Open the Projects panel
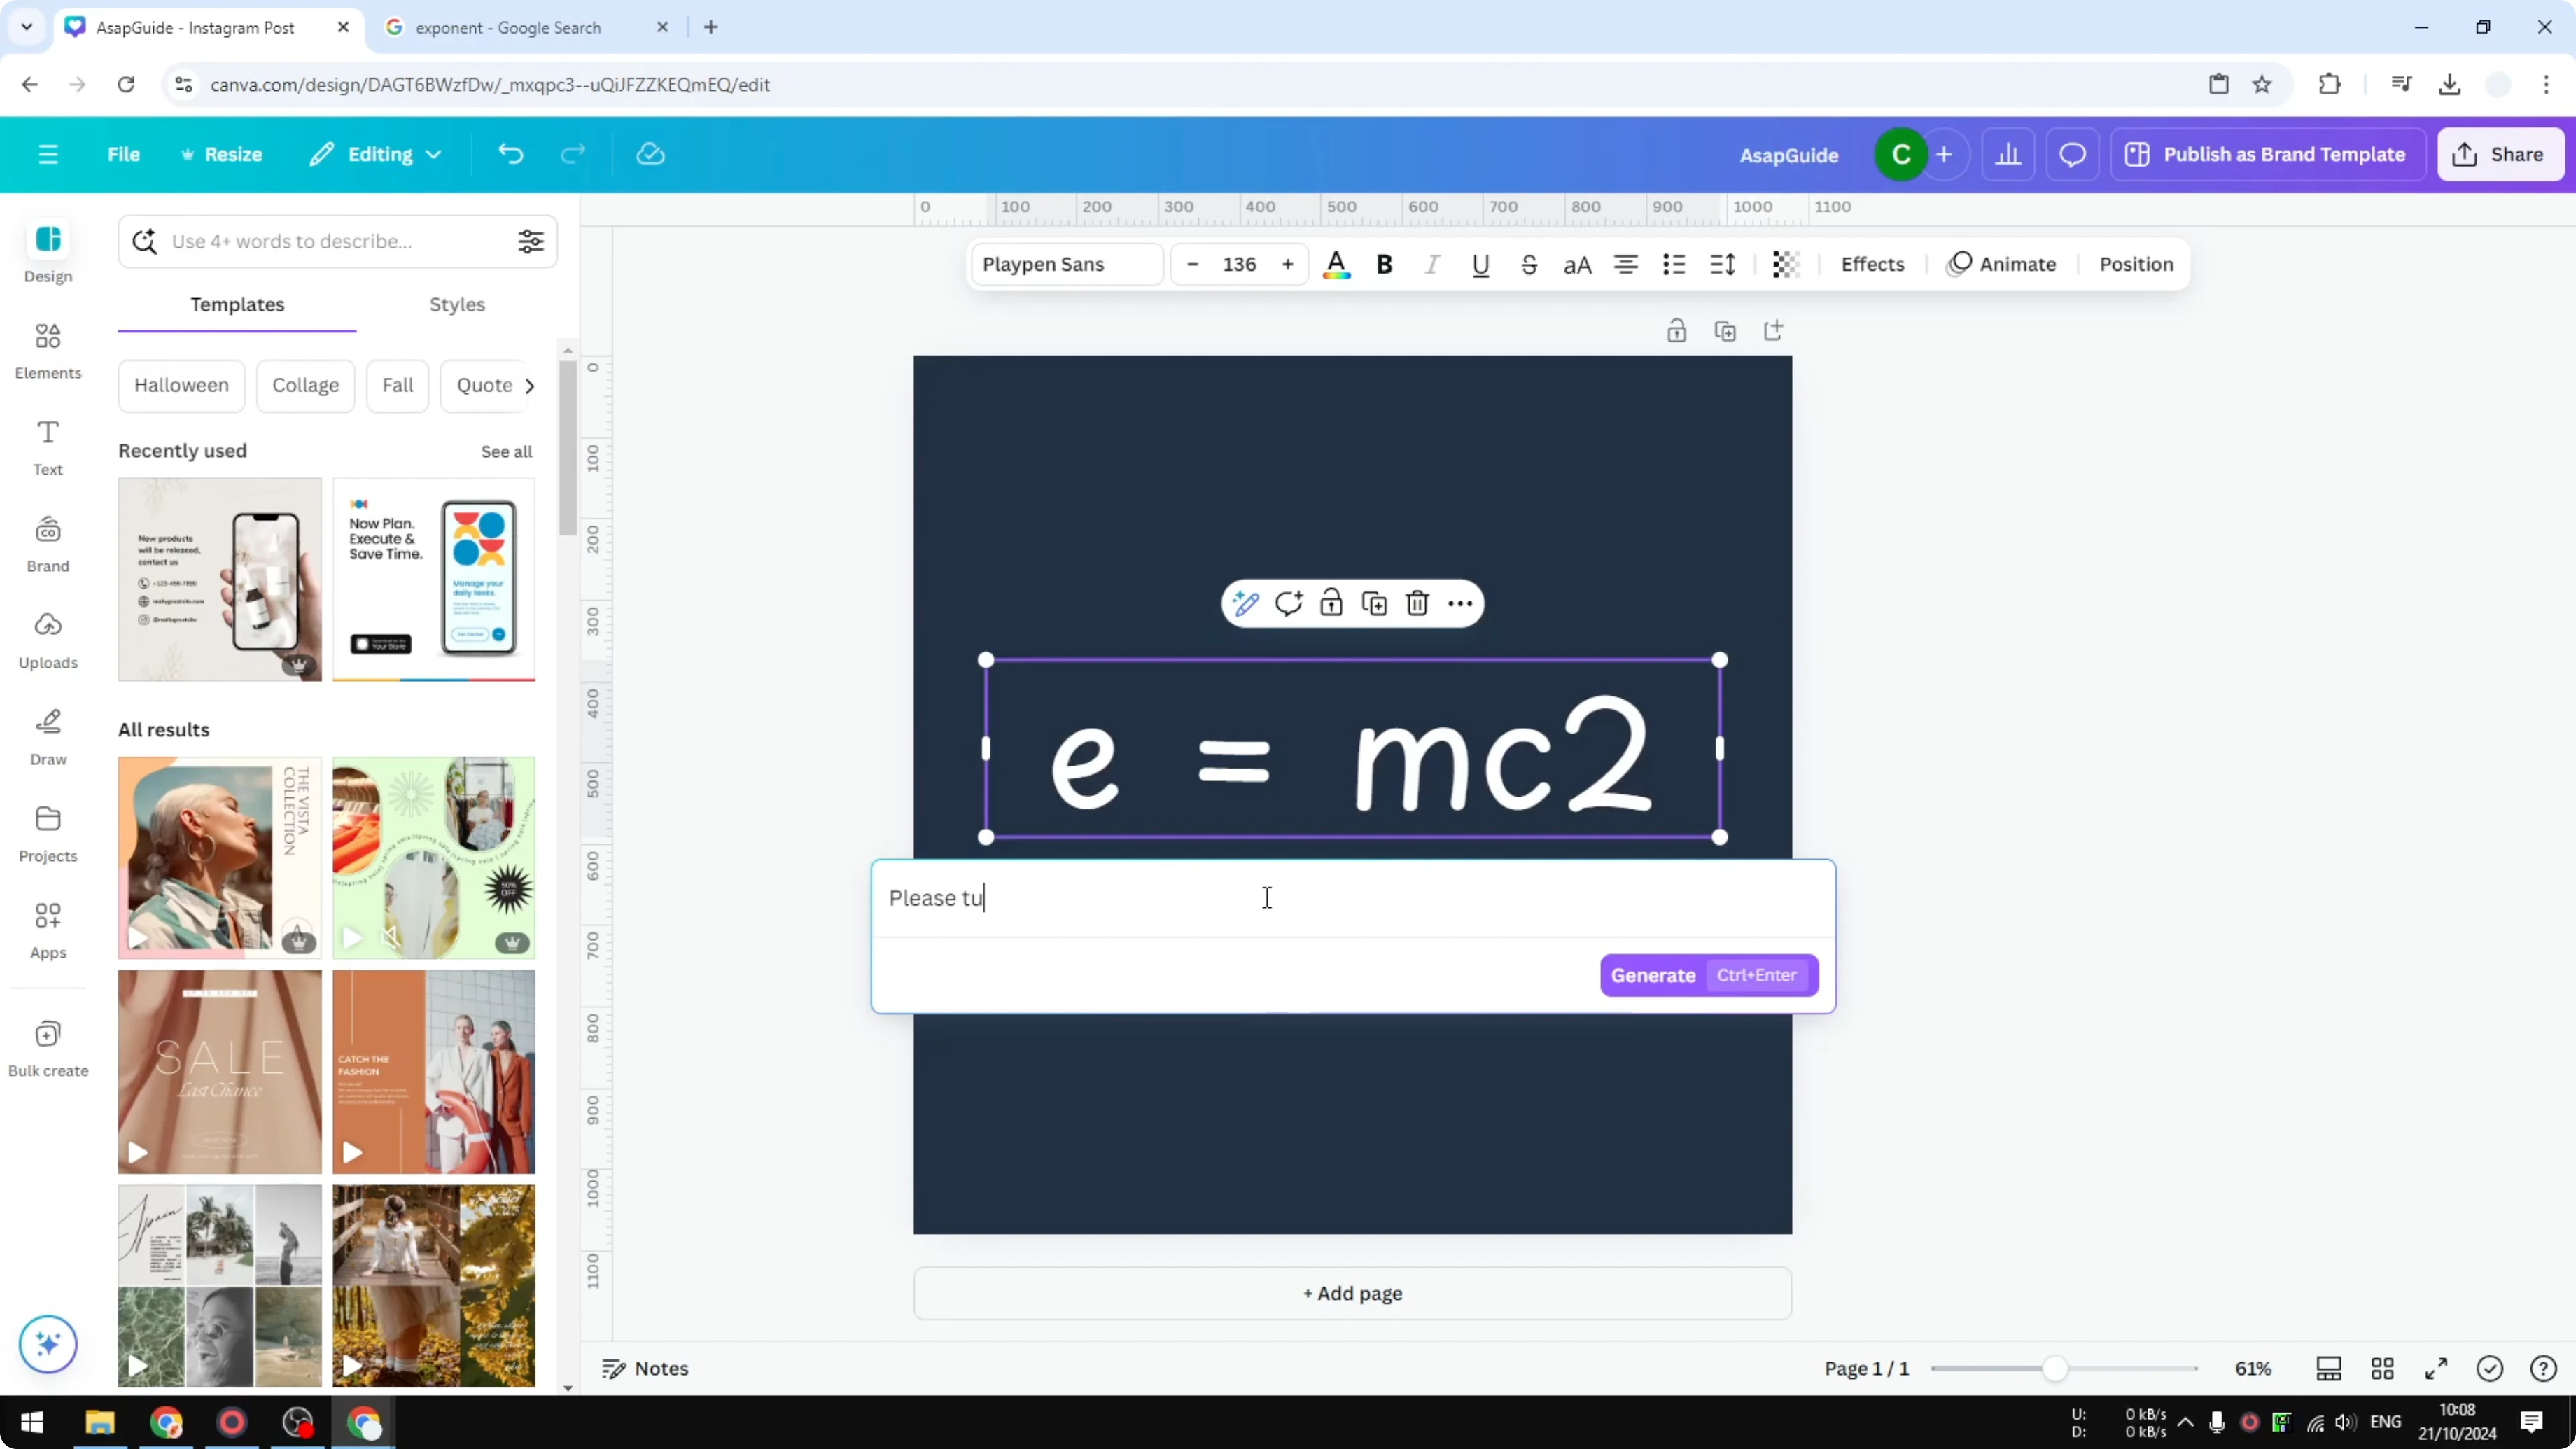2576x1449 pixels. pos(47,833)
